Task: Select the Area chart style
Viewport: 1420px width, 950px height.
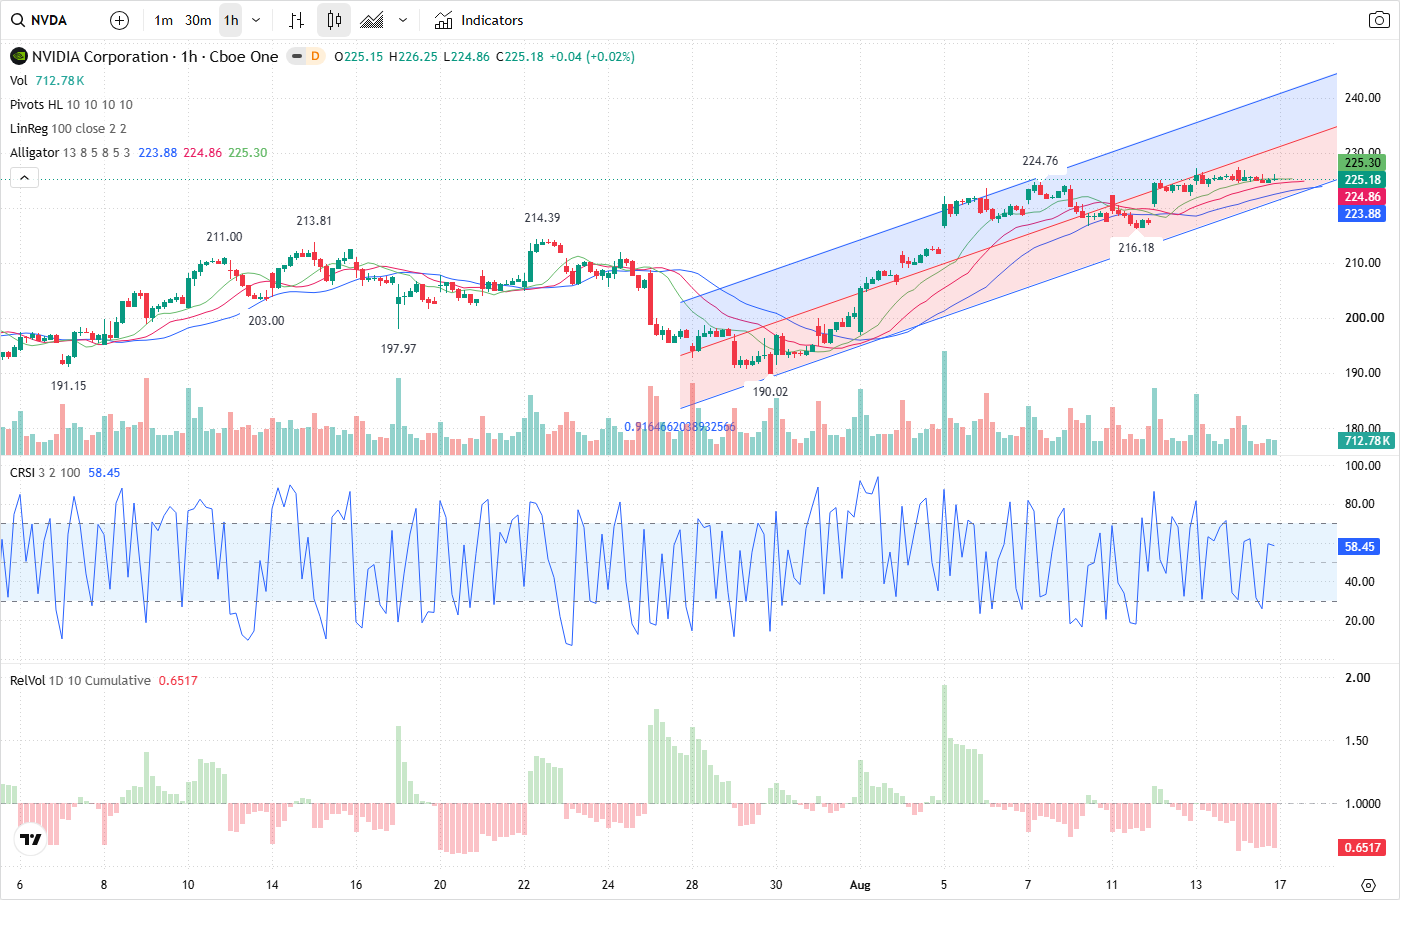Action: 372,20
